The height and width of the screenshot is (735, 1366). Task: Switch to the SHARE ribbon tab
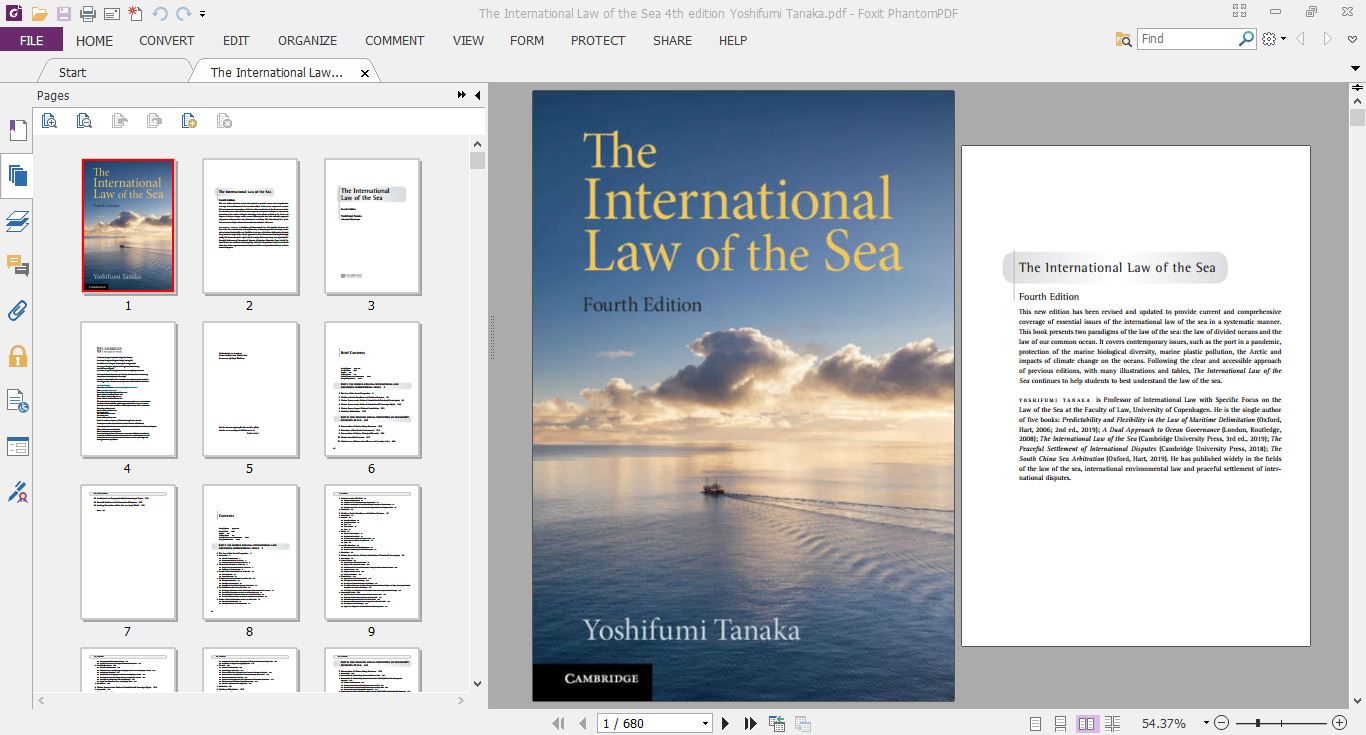(672, 40)
